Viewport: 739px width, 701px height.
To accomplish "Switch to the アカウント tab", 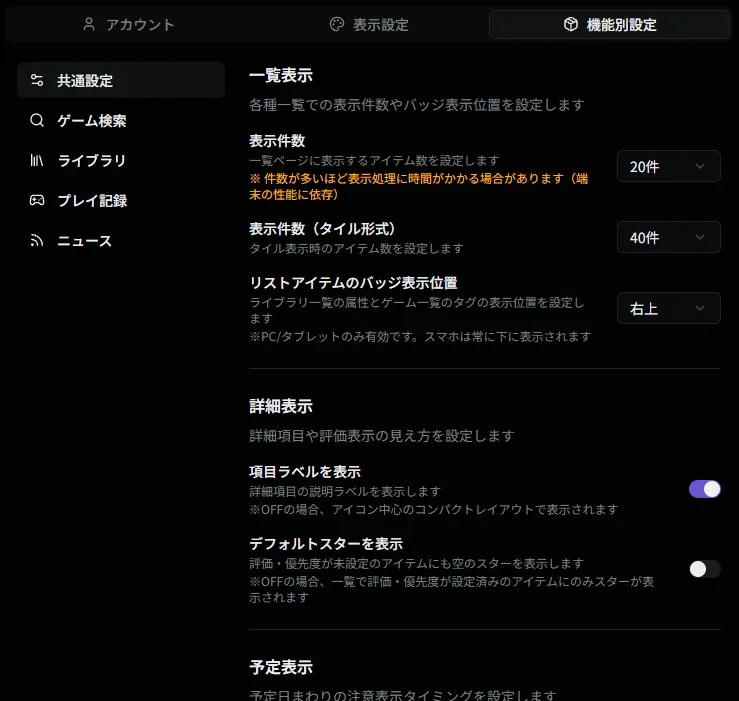I will (128, 25).
